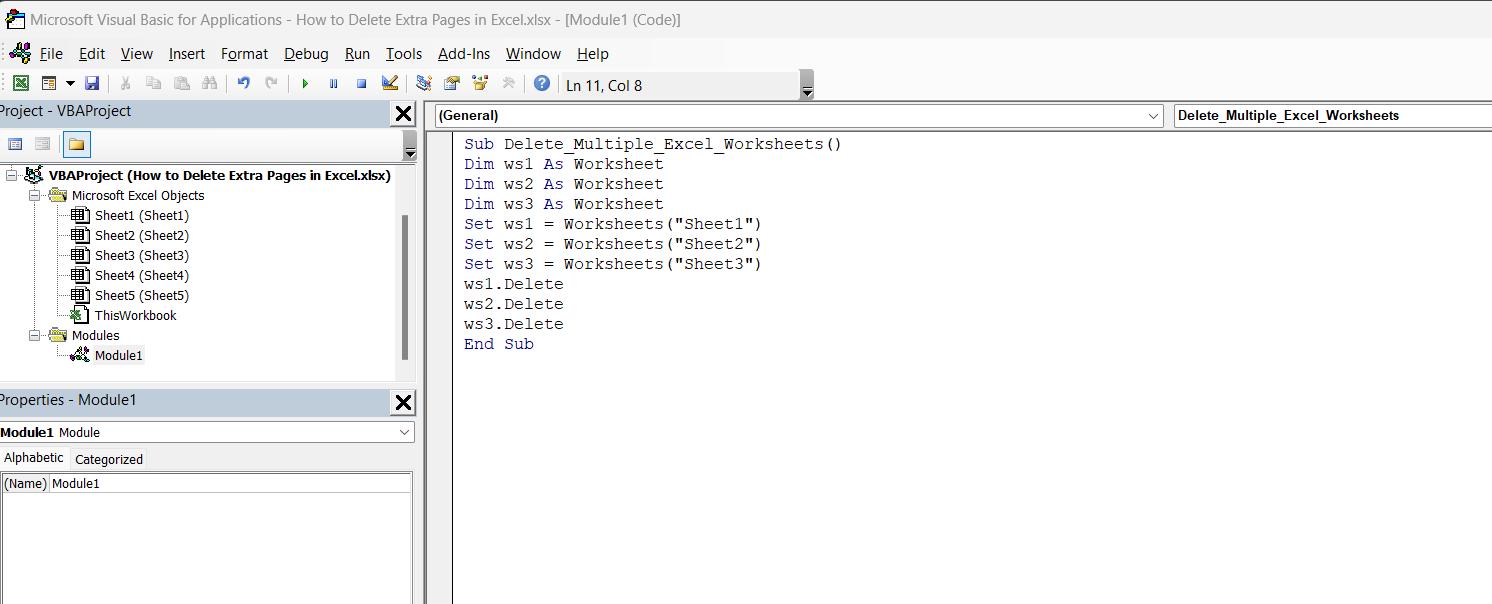Open the Module1 Module object dropdown
1492x604 pixels.
click(x=404, y=432)
